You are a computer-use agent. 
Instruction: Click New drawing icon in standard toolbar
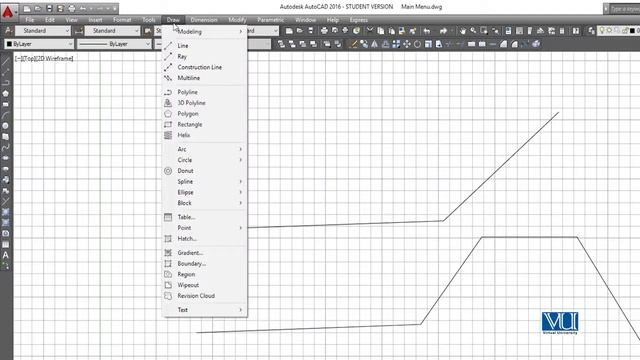pos(289,31)
